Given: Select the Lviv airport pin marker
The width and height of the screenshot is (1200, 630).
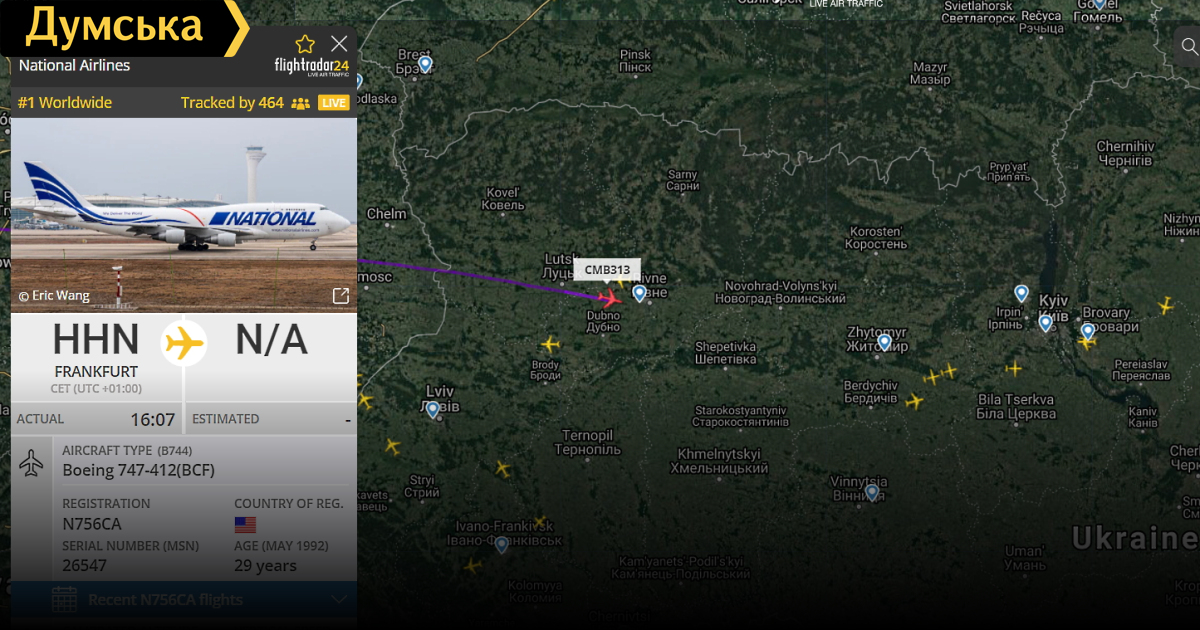Looking at the screenshot, I should 432,409.
